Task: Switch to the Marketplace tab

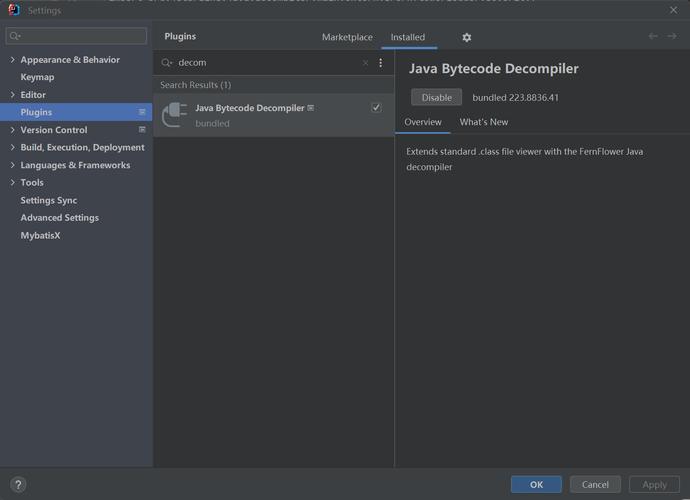Action: (347, 37)
